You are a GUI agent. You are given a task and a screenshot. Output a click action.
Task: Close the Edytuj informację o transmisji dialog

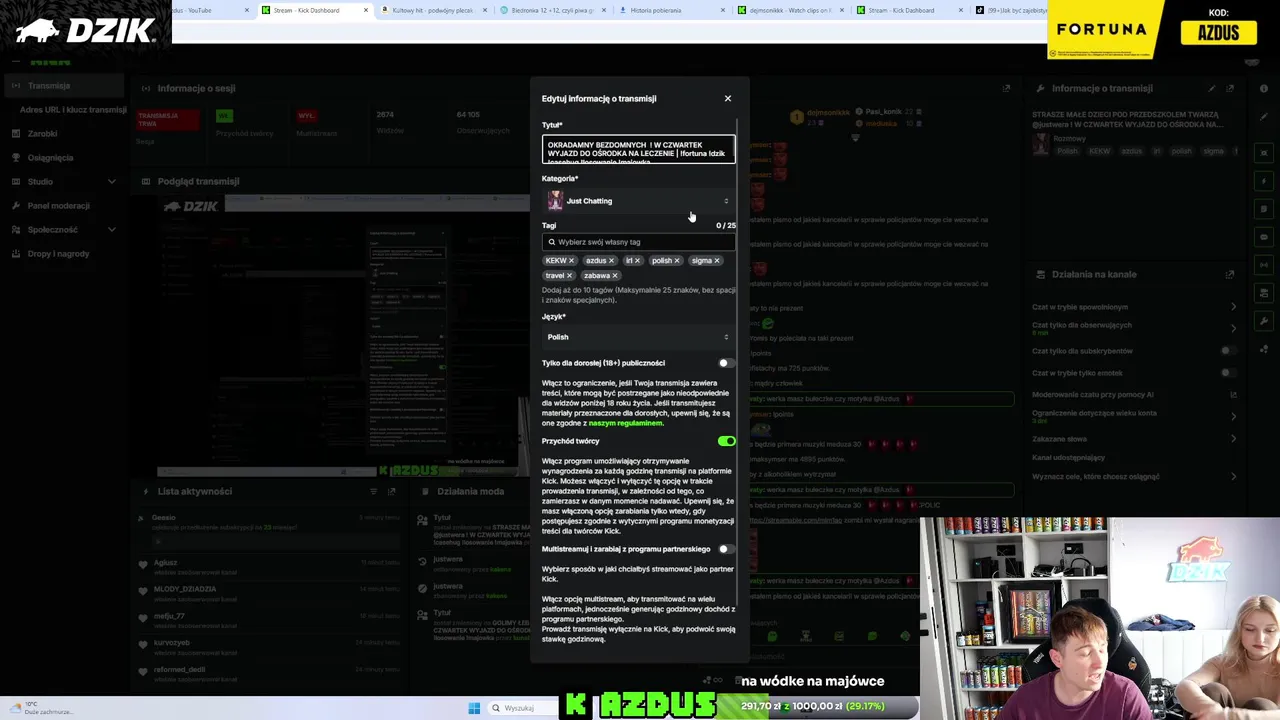[727, 98]
